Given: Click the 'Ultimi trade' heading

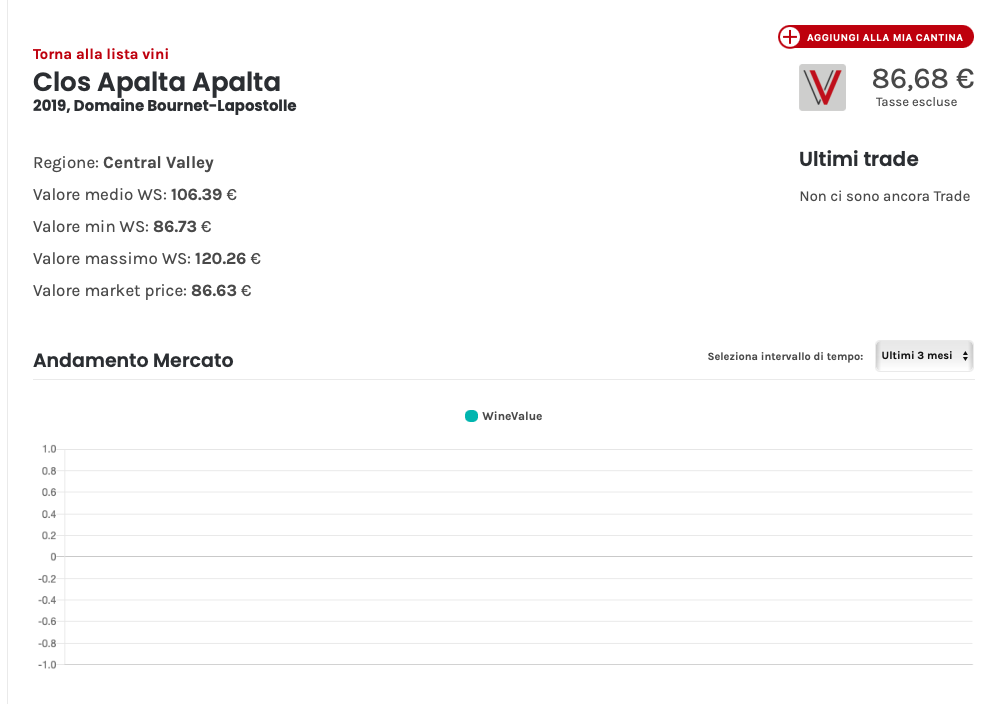Looking at the screenshot, I should (x=858, y=159).
